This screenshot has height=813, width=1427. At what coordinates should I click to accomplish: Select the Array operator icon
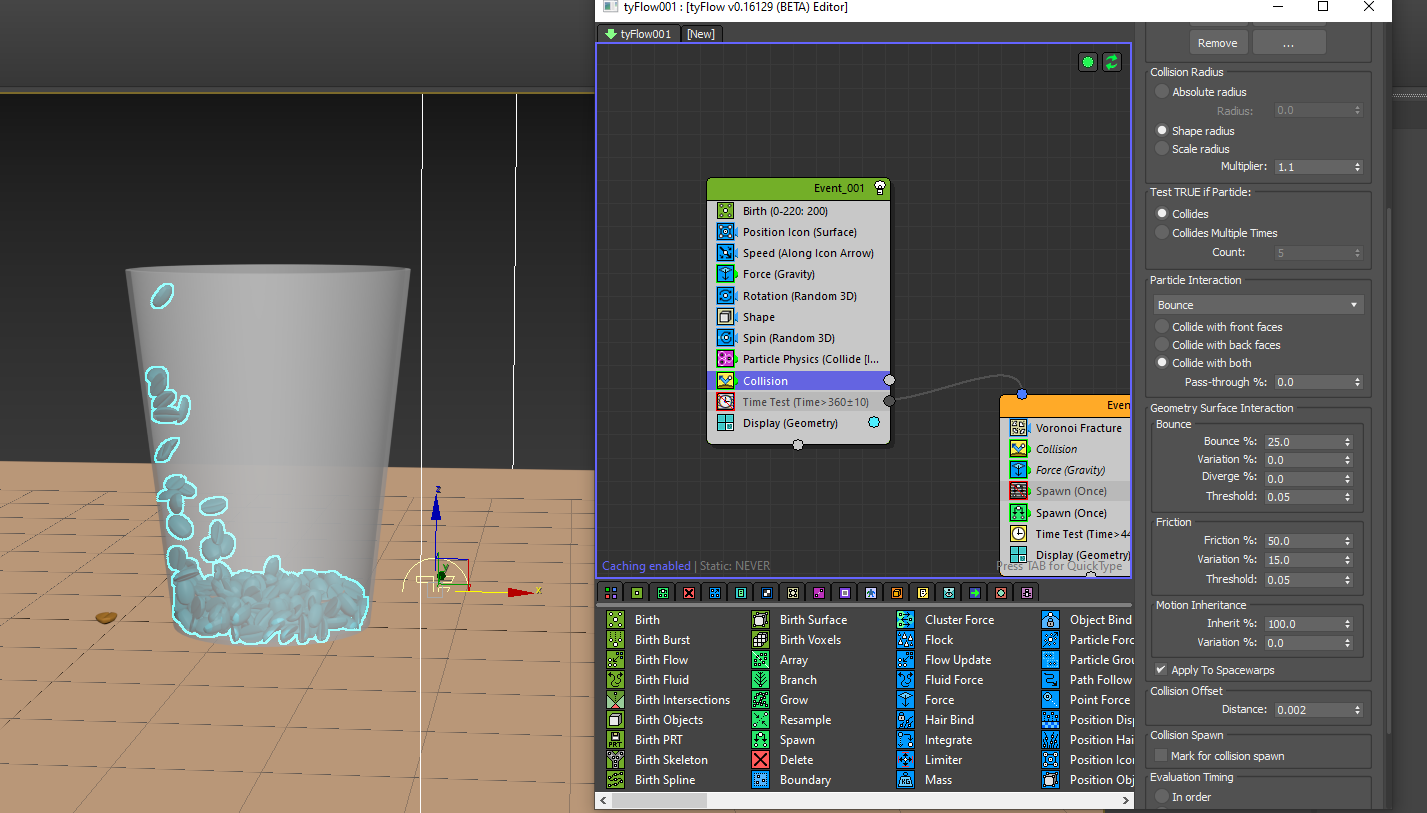(x=761, y=660)
